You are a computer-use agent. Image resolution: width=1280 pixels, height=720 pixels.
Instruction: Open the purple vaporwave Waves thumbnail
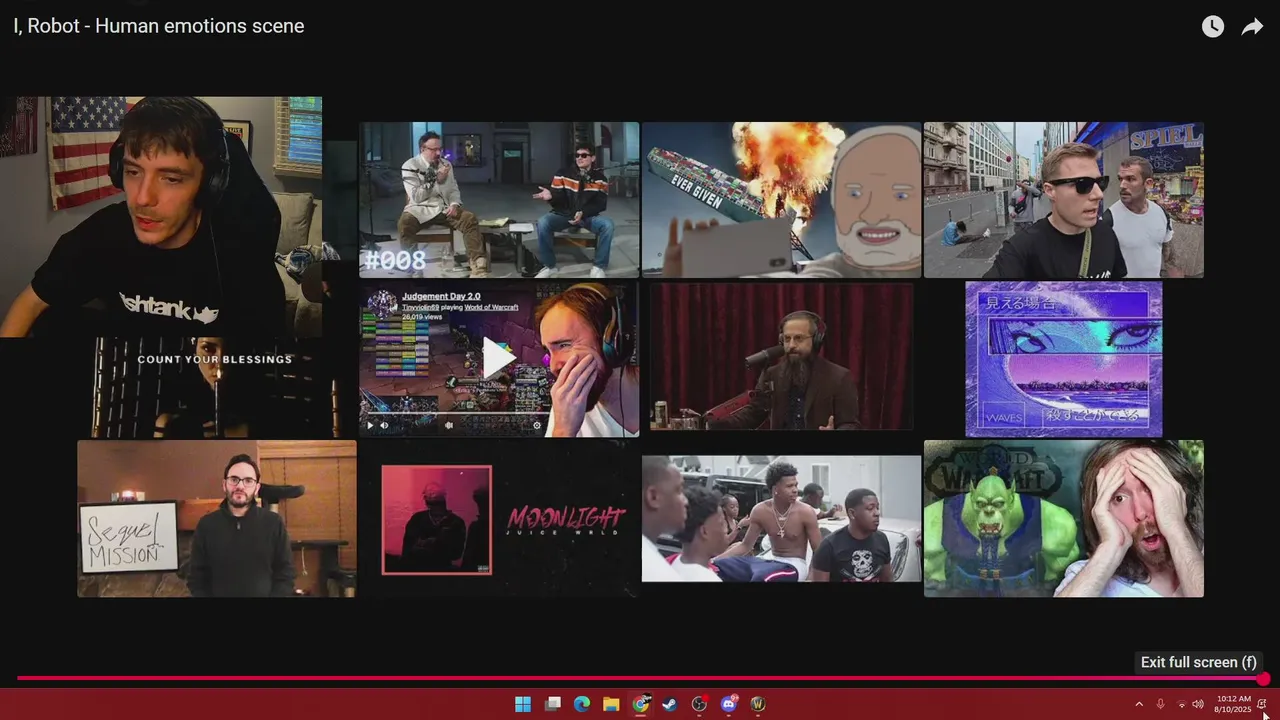1064,359
